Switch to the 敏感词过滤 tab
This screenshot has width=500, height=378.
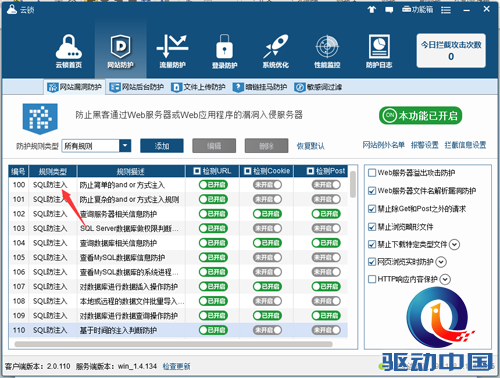click(x=318, y=87)
